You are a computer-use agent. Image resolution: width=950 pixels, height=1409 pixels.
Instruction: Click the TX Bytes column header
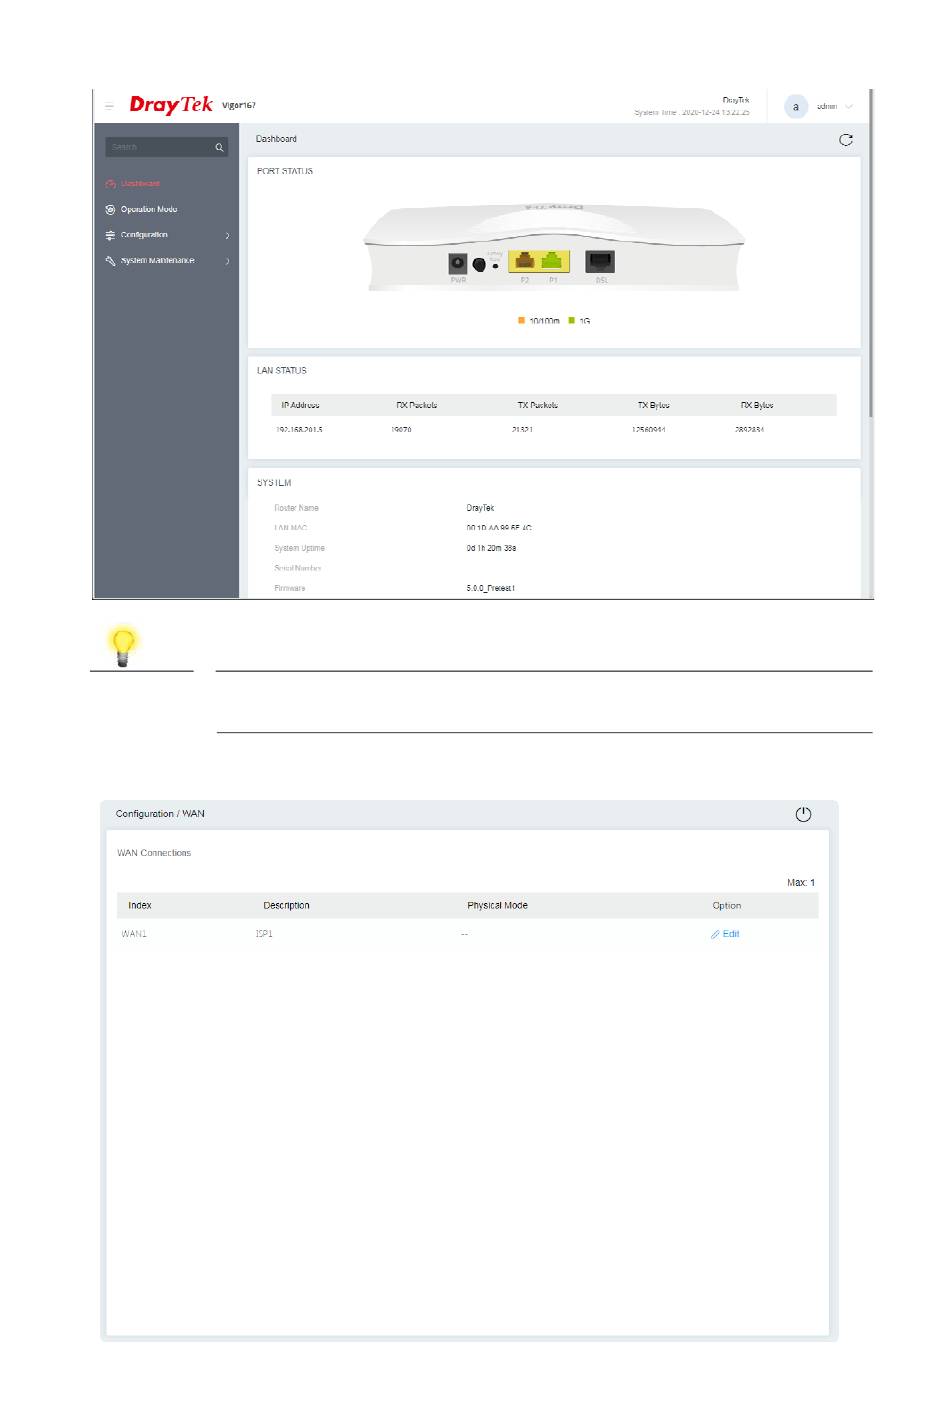tap(654, 405)
